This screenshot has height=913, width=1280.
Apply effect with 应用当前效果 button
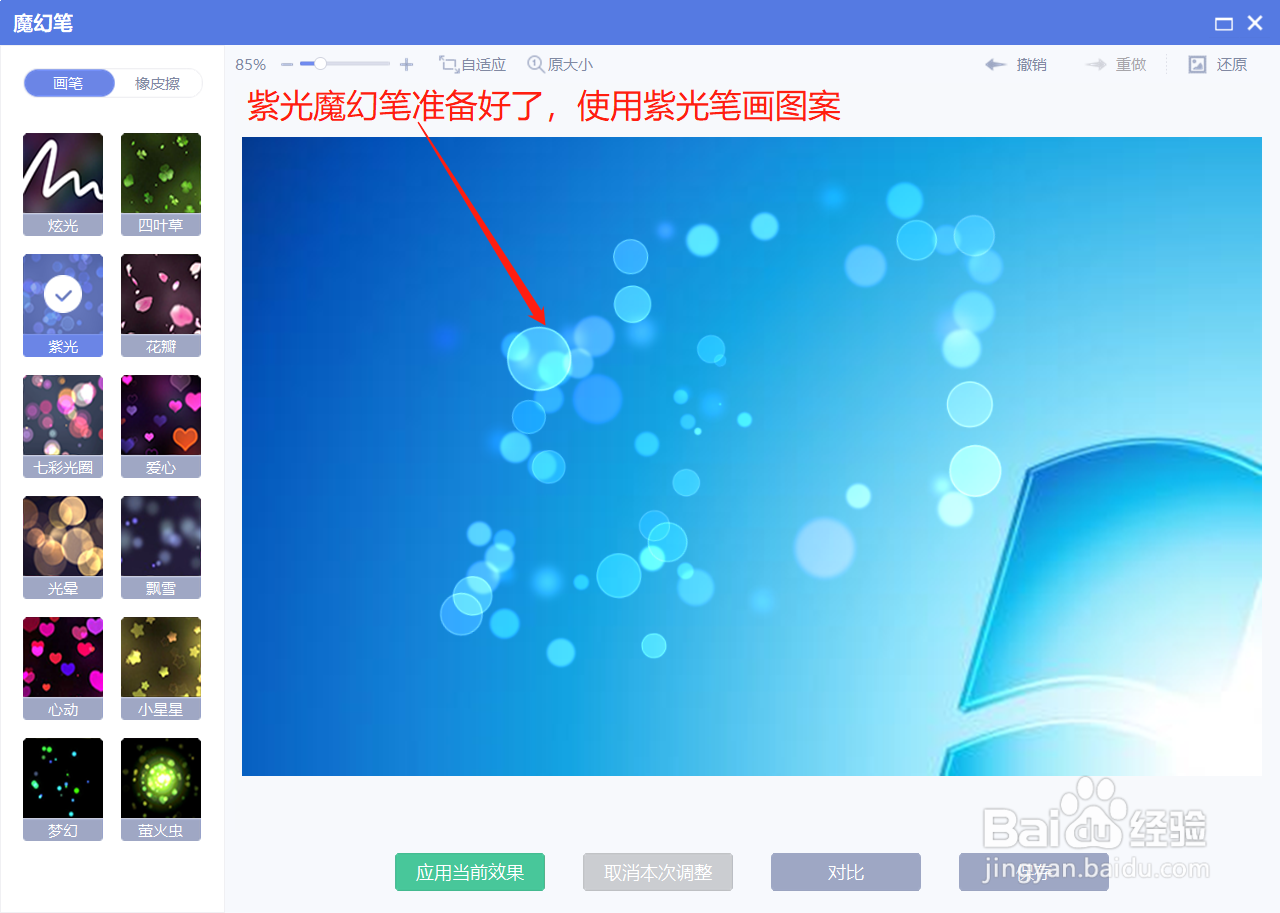pos(470,872)
